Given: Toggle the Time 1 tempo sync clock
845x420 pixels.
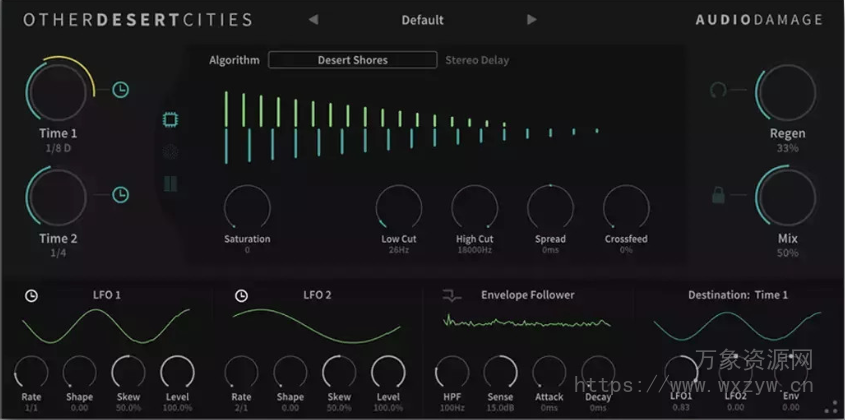Looking at the screenshot, I should point(121,90).
